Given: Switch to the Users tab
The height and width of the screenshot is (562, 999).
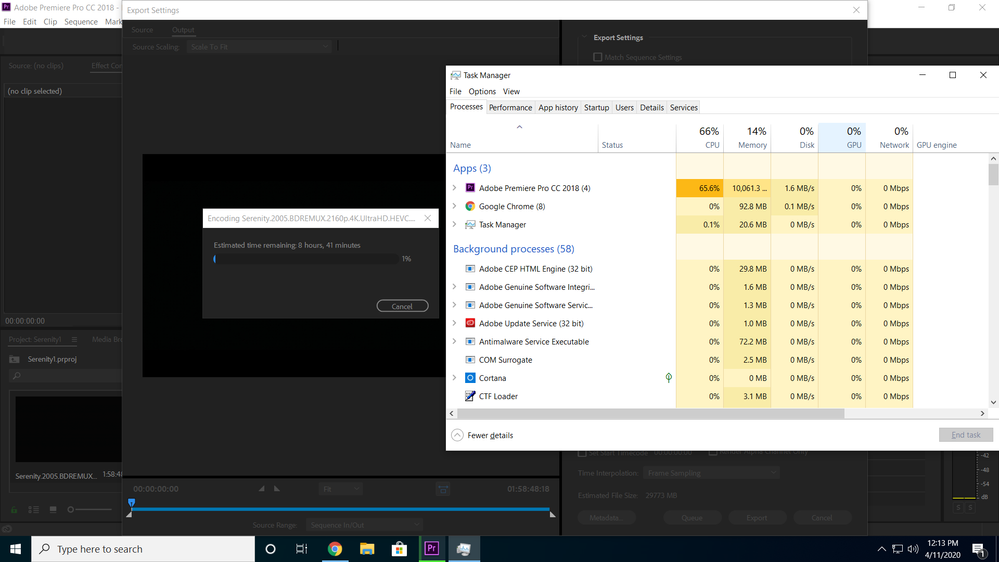Looking at the screenshot, I should (x=624, y=108).
